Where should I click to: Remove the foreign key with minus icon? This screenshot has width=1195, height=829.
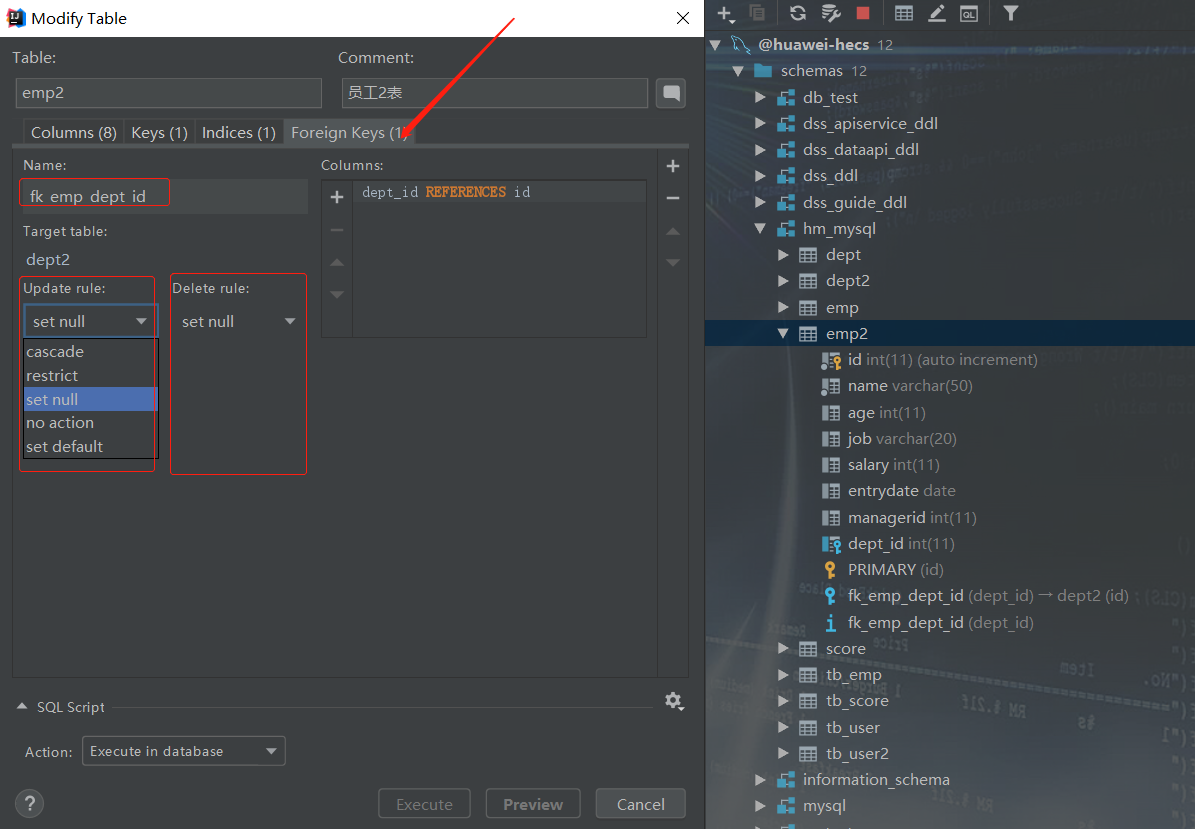pyautogui.click(x=673, y=198)
